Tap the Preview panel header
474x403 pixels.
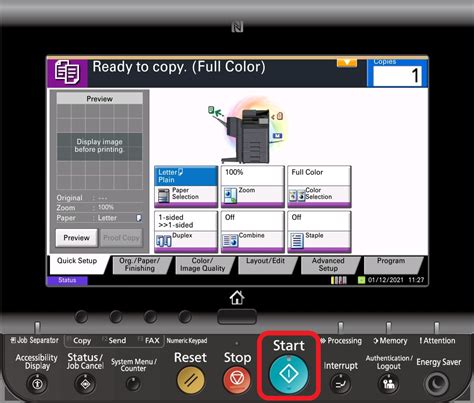(x=100, y=99)
